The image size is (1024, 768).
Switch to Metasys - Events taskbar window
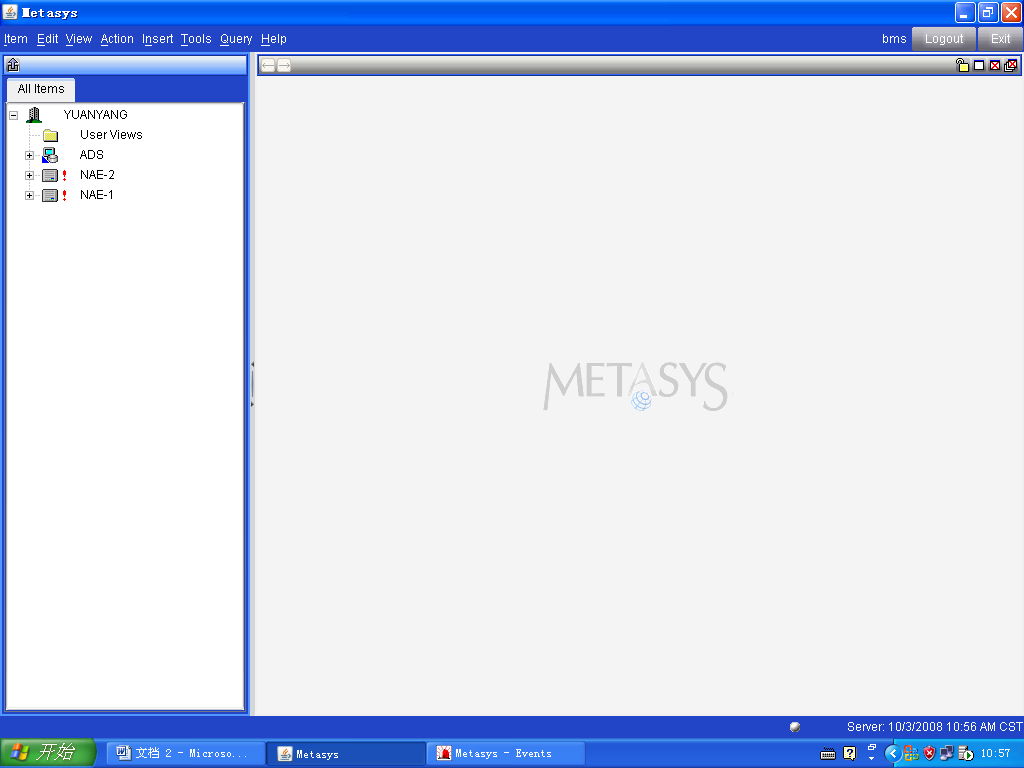point(506,754)
